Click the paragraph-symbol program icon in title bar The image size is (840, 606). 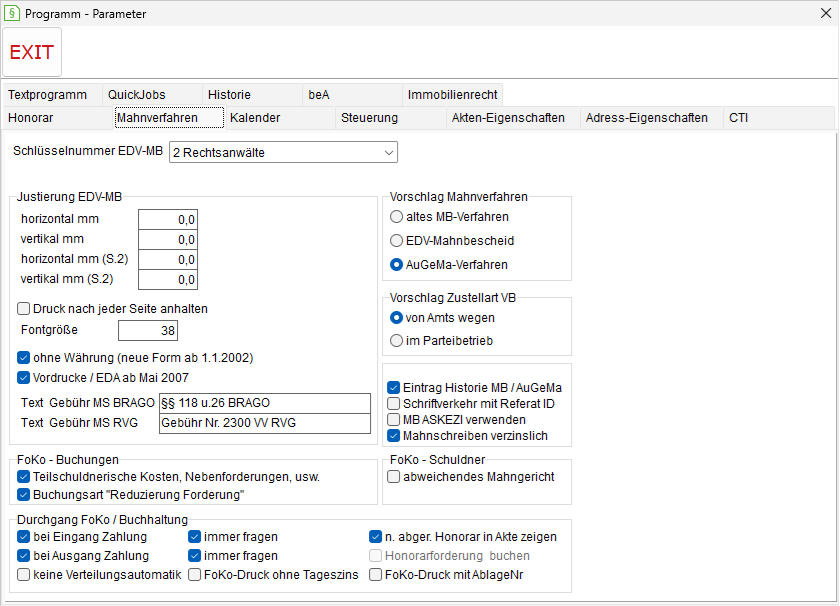(11, 13)
